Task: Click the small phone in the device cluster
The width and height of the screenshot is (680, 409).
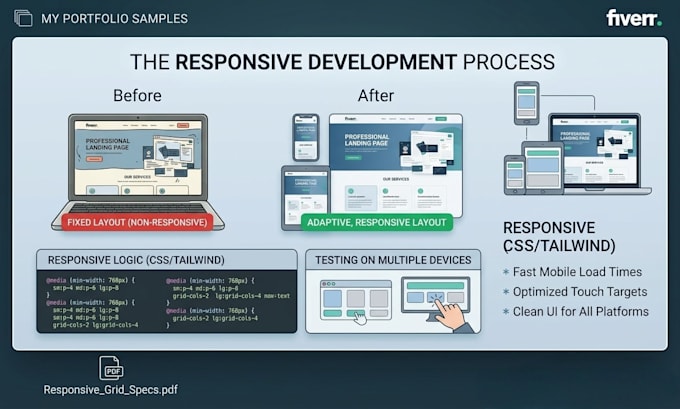Action: (515, 175)
